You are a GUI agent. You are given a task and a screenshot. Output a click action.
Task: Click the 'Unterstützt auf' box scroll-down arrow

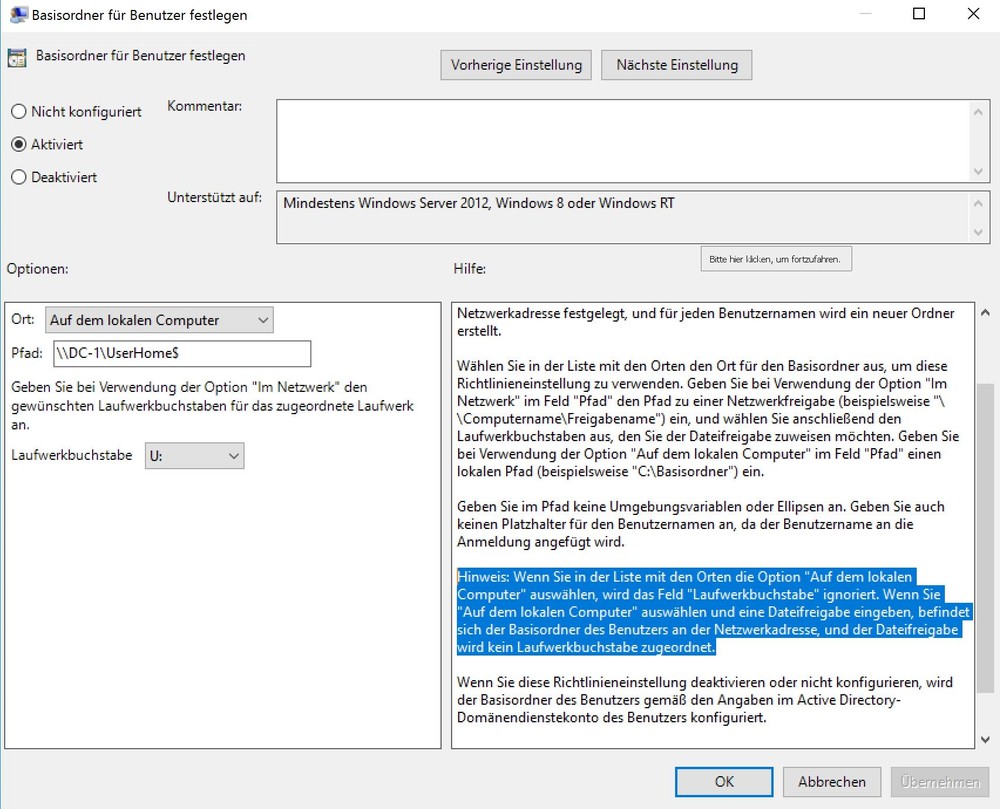pyautogui.click(x=979, y=231)
